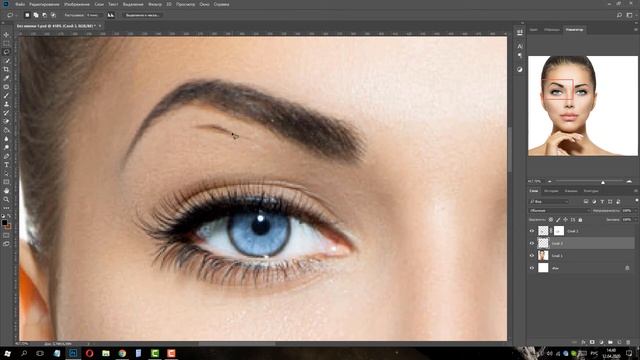Select the Hand tool
The height and width of the screenshot is (360, 640).
(x=6, y=191)
